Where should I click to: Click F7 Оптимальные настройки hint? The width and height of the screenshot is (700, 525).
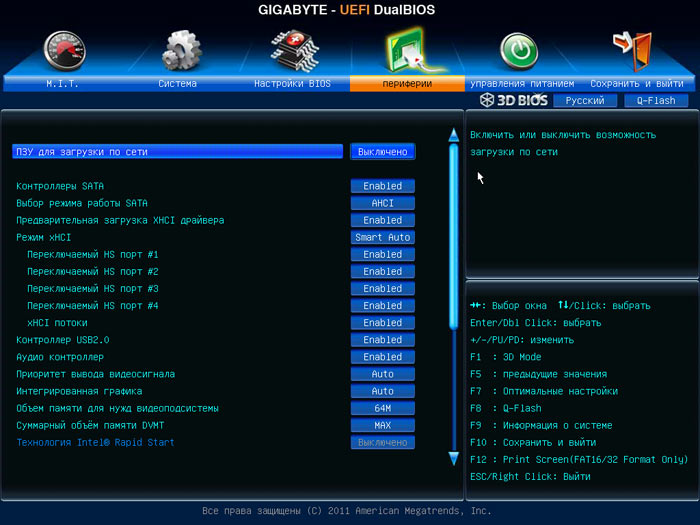coord(544,392)
